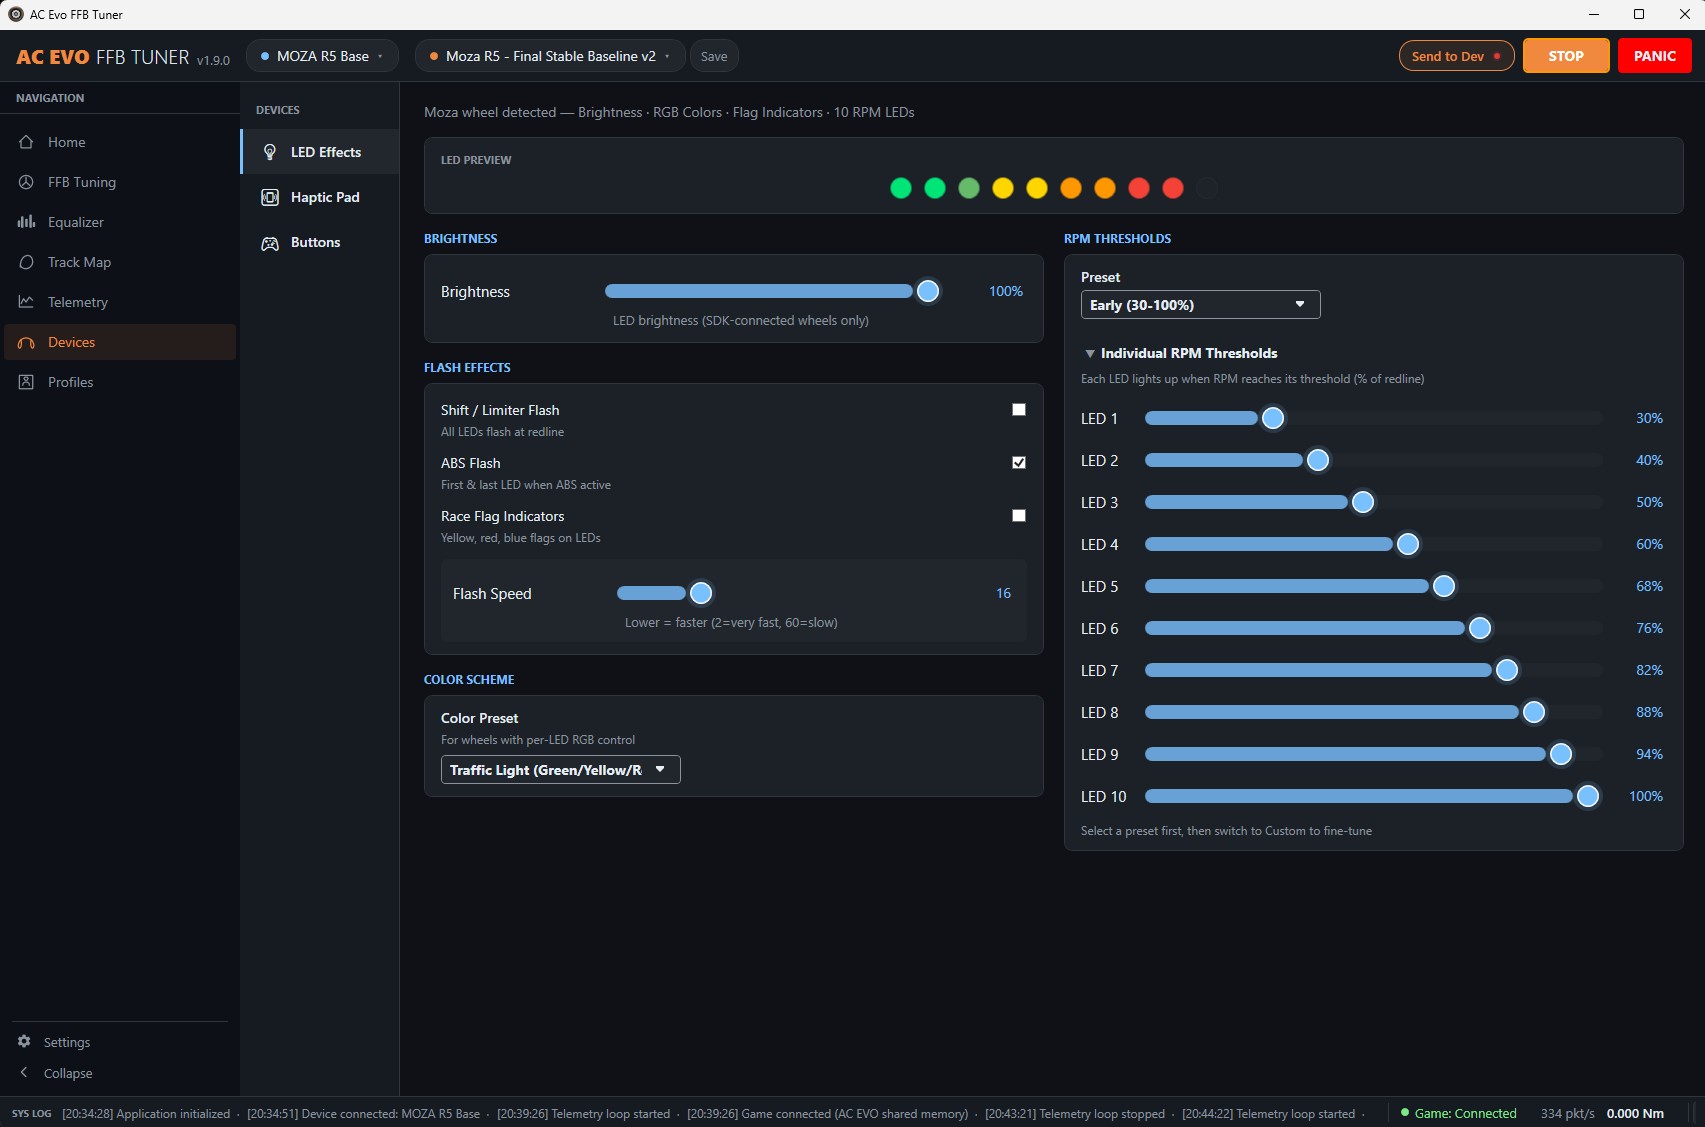Open the Equalizer page
The width and height of the screenshot is (1705, 1127).
click(120, 222)
